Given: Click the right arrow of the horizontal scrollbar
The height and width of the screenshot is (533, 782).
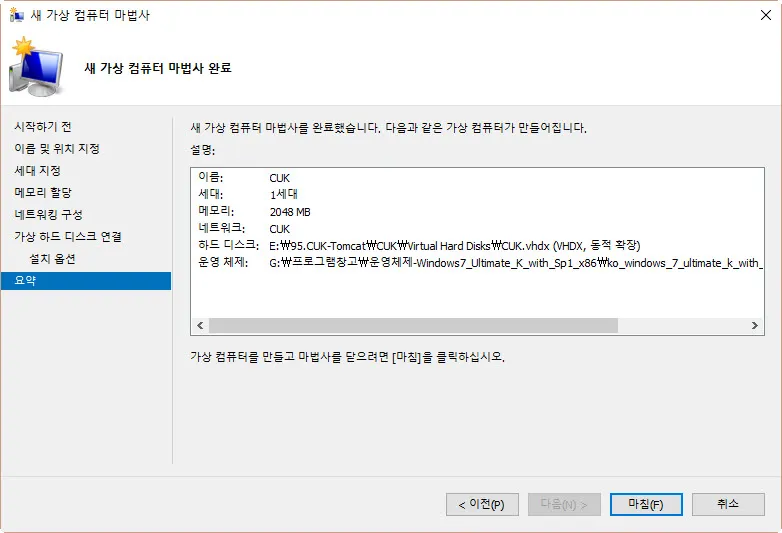Looking at the screenshot, I should (x=755, y=326).
